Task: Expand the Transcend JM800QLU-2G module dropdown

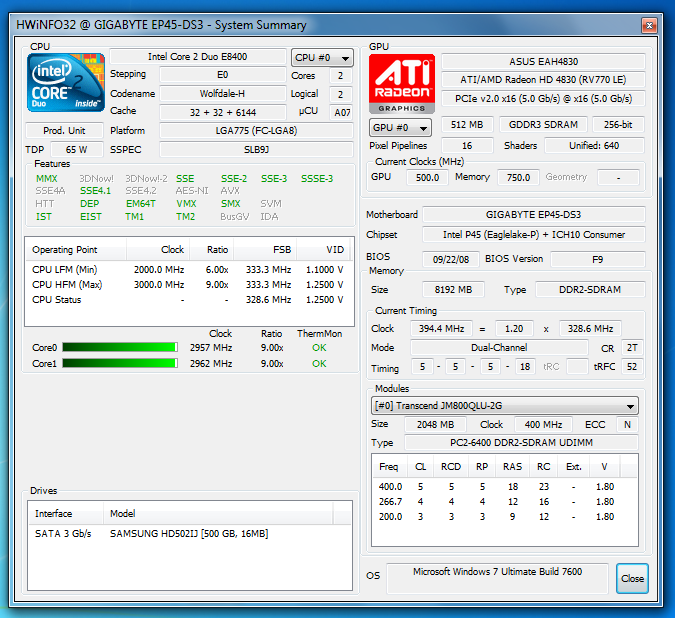Action: [504, 406]
